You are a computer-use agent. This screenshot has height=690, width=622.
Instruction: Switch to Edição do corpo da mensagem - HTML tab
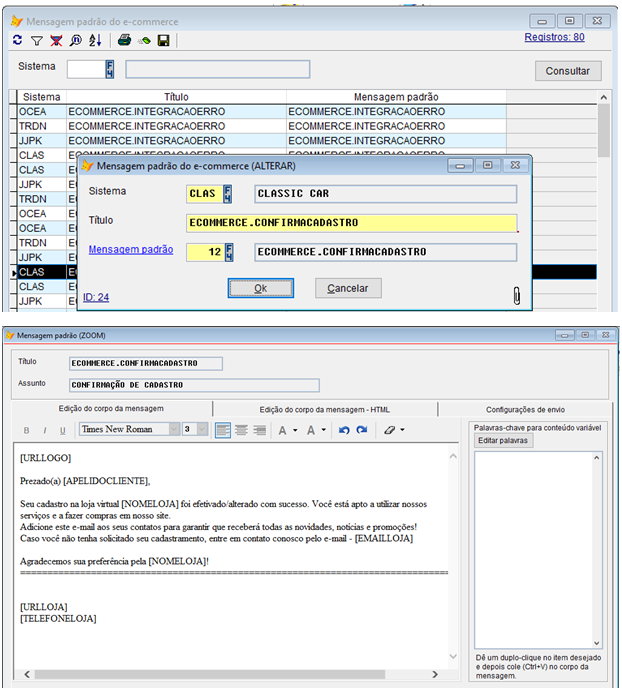pos(325,408)
